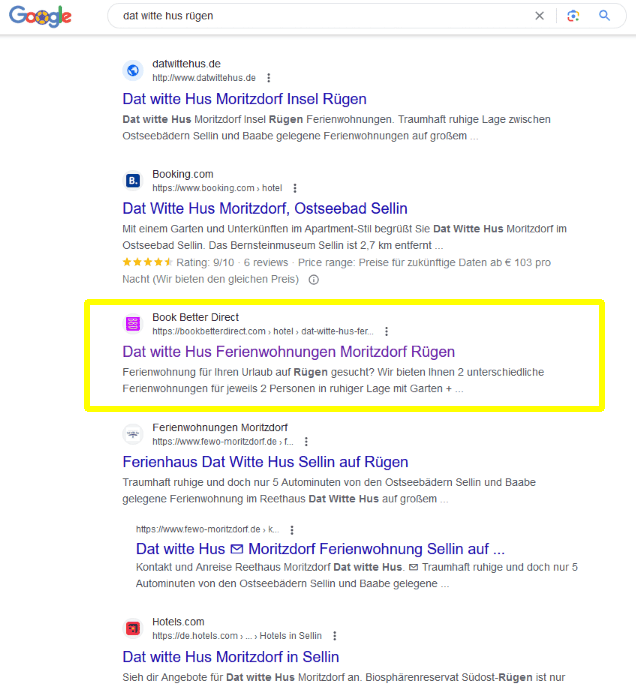The width and height of the screenshot is (636, 686).
Task: Click the magnifying glass search button
Action: pyautogui.click(x=605, y=16)
